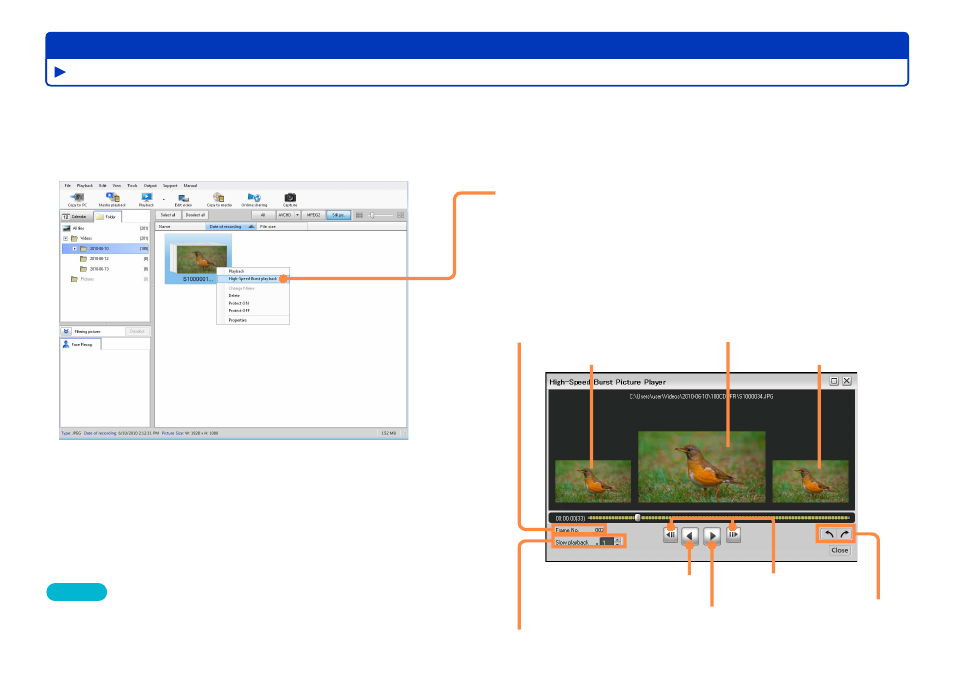Sort by the Date of recording column
The width and height of the screenshot is (954, 673).
point(231,226)
